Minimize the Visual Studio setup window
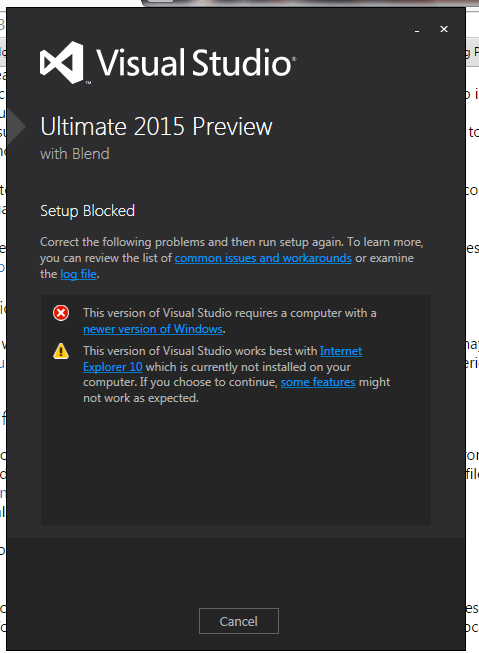The width and height of the screenshot is (479, 653). click(417, 30)
